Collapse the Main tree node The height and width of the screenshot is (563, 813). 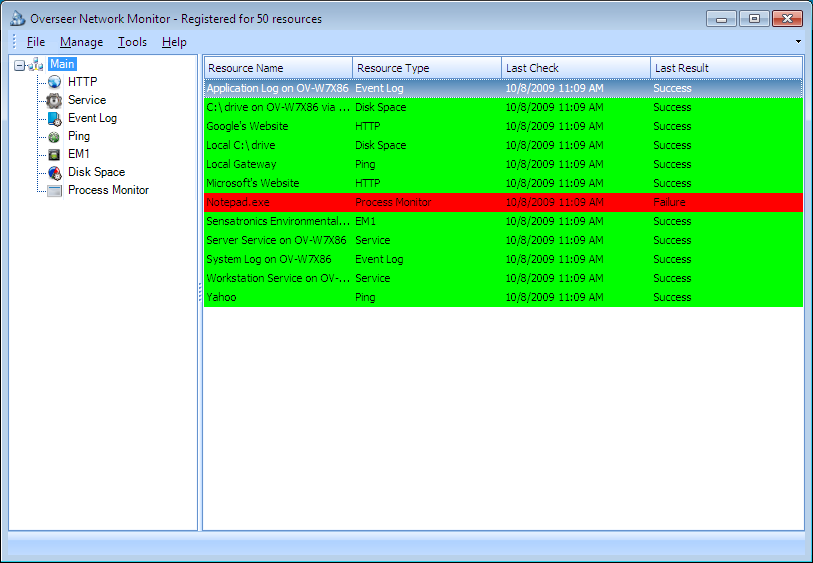(x=20, y=65)
